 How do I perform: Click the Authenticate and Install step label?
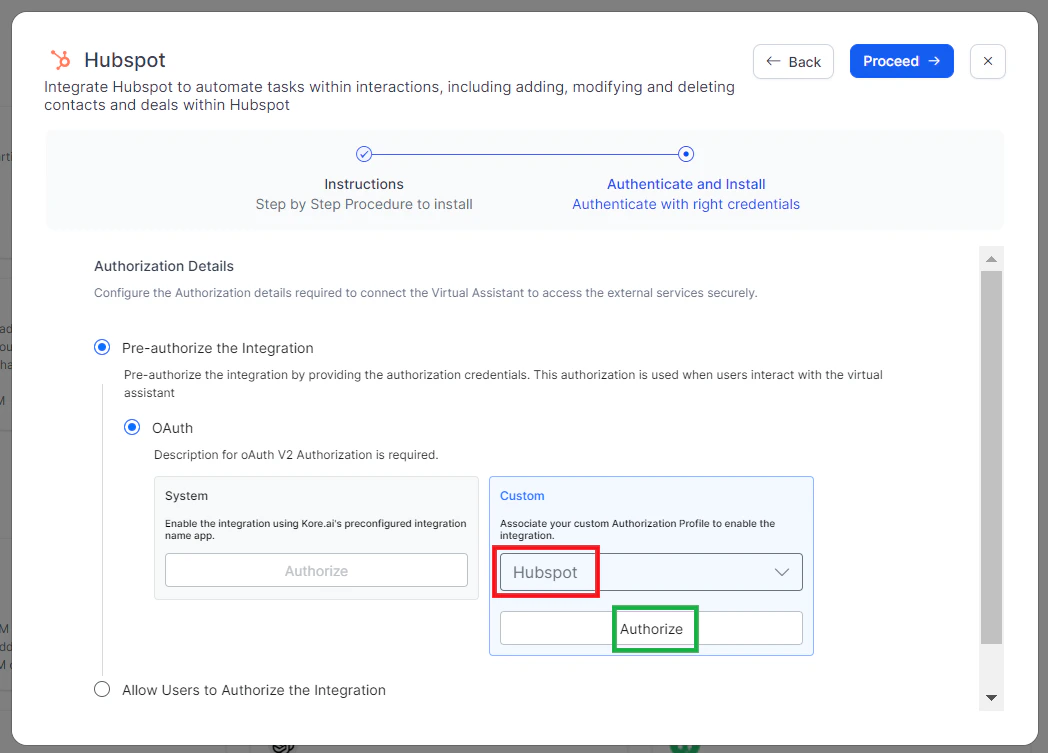click(686, 184)
